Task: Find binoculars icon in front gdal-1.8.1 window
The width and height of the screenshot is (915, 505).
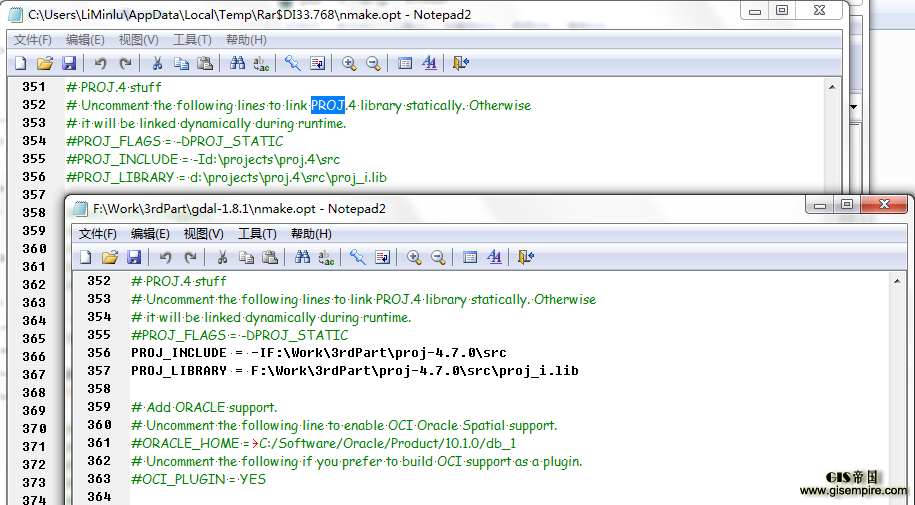Action: 302,257
